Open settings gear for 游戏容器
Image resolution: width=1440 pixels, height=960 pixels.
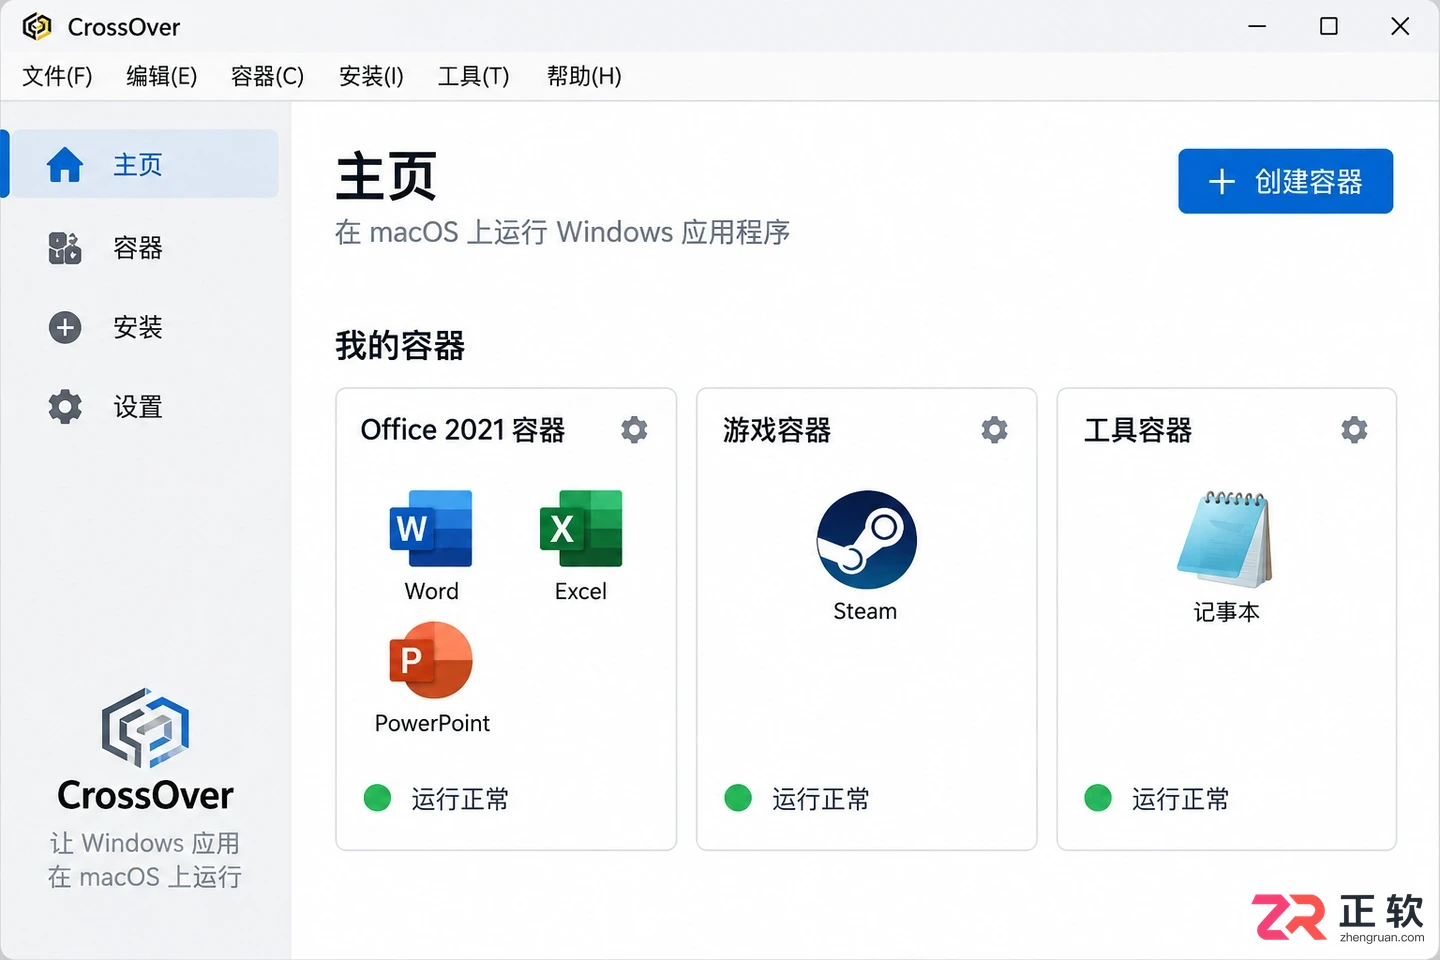click(x=994, y=430)
